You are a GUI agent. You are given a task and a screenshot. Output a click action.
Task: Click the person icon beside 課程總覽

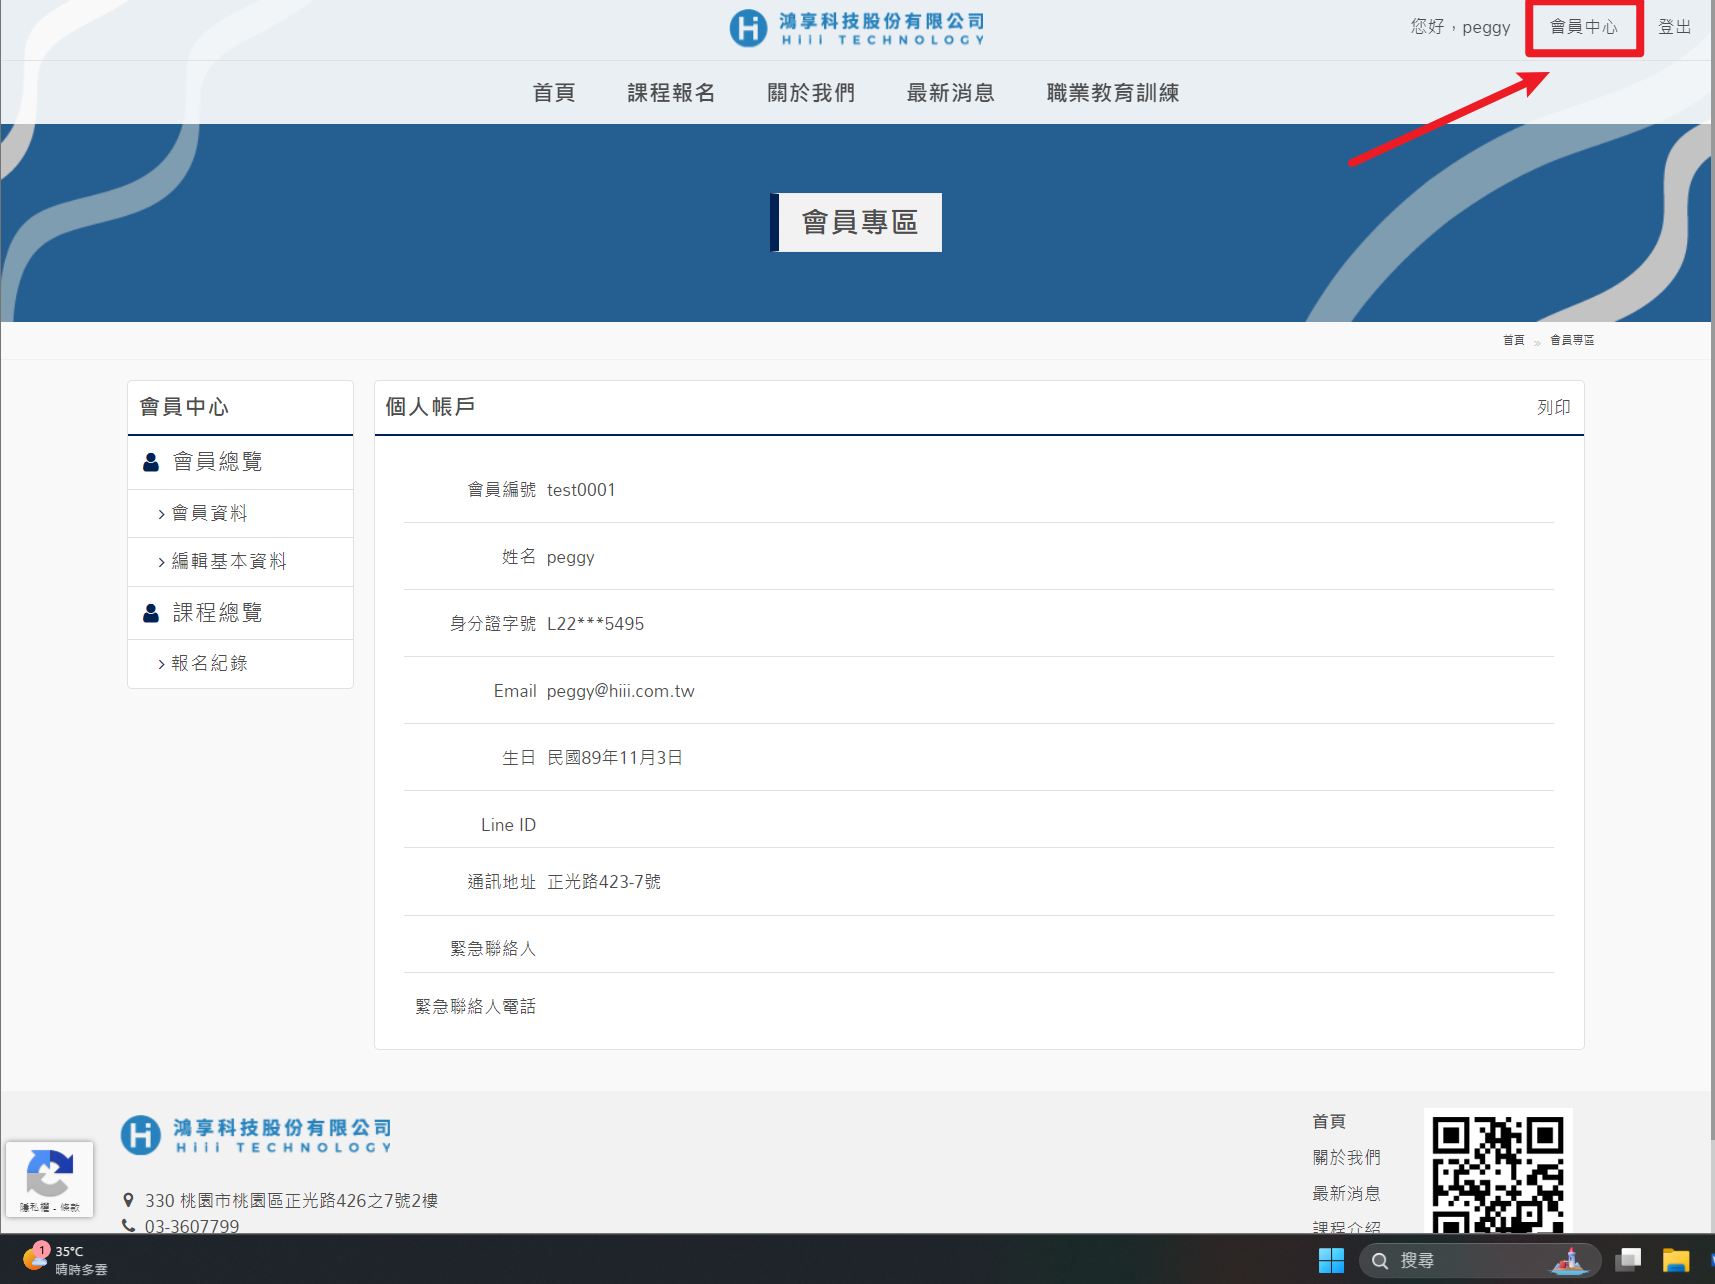pyautogui.click(x=151, y=613)
